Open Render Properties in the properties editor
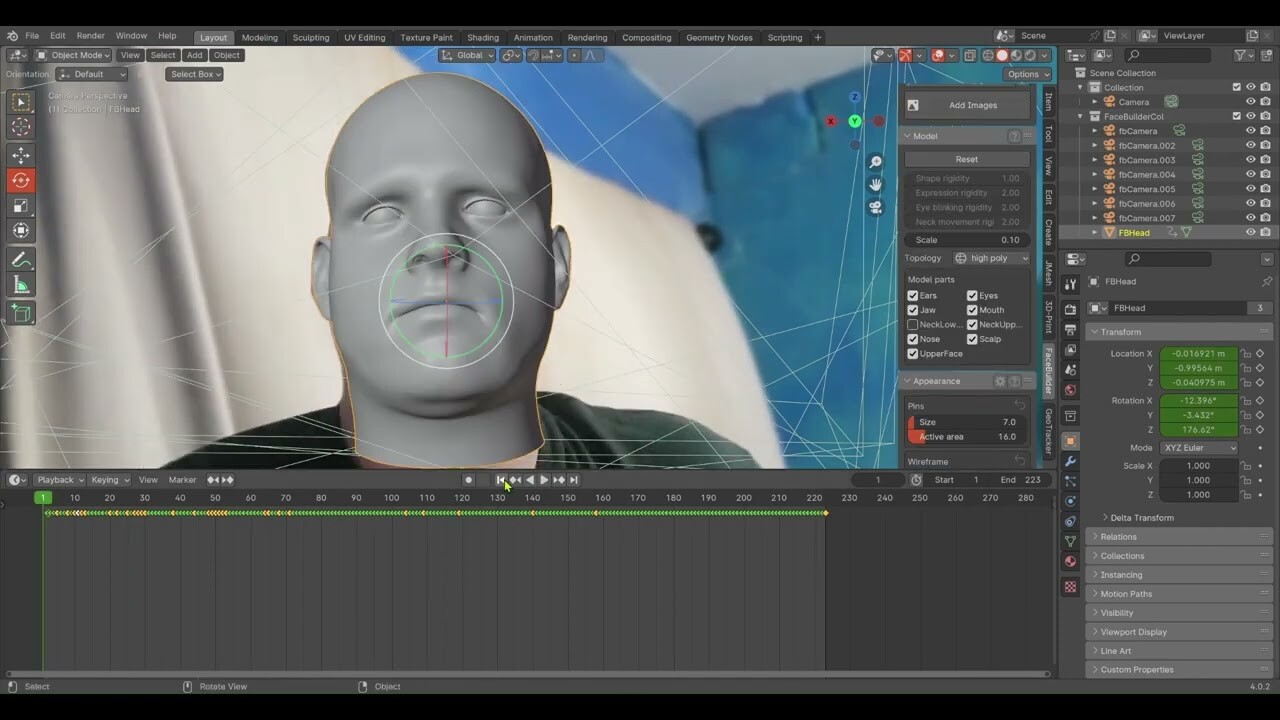Image resolution: width=1280 pixels, height=720 pixels. click(1070, 309)
